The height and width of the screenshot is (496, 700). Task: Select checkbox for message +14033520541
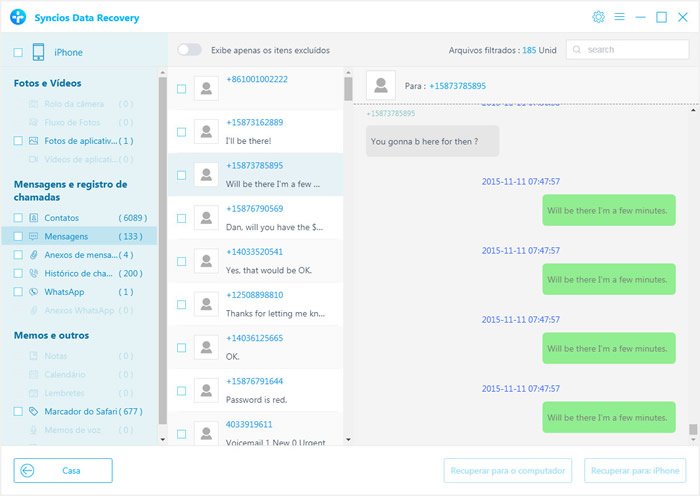coord(182,261)
